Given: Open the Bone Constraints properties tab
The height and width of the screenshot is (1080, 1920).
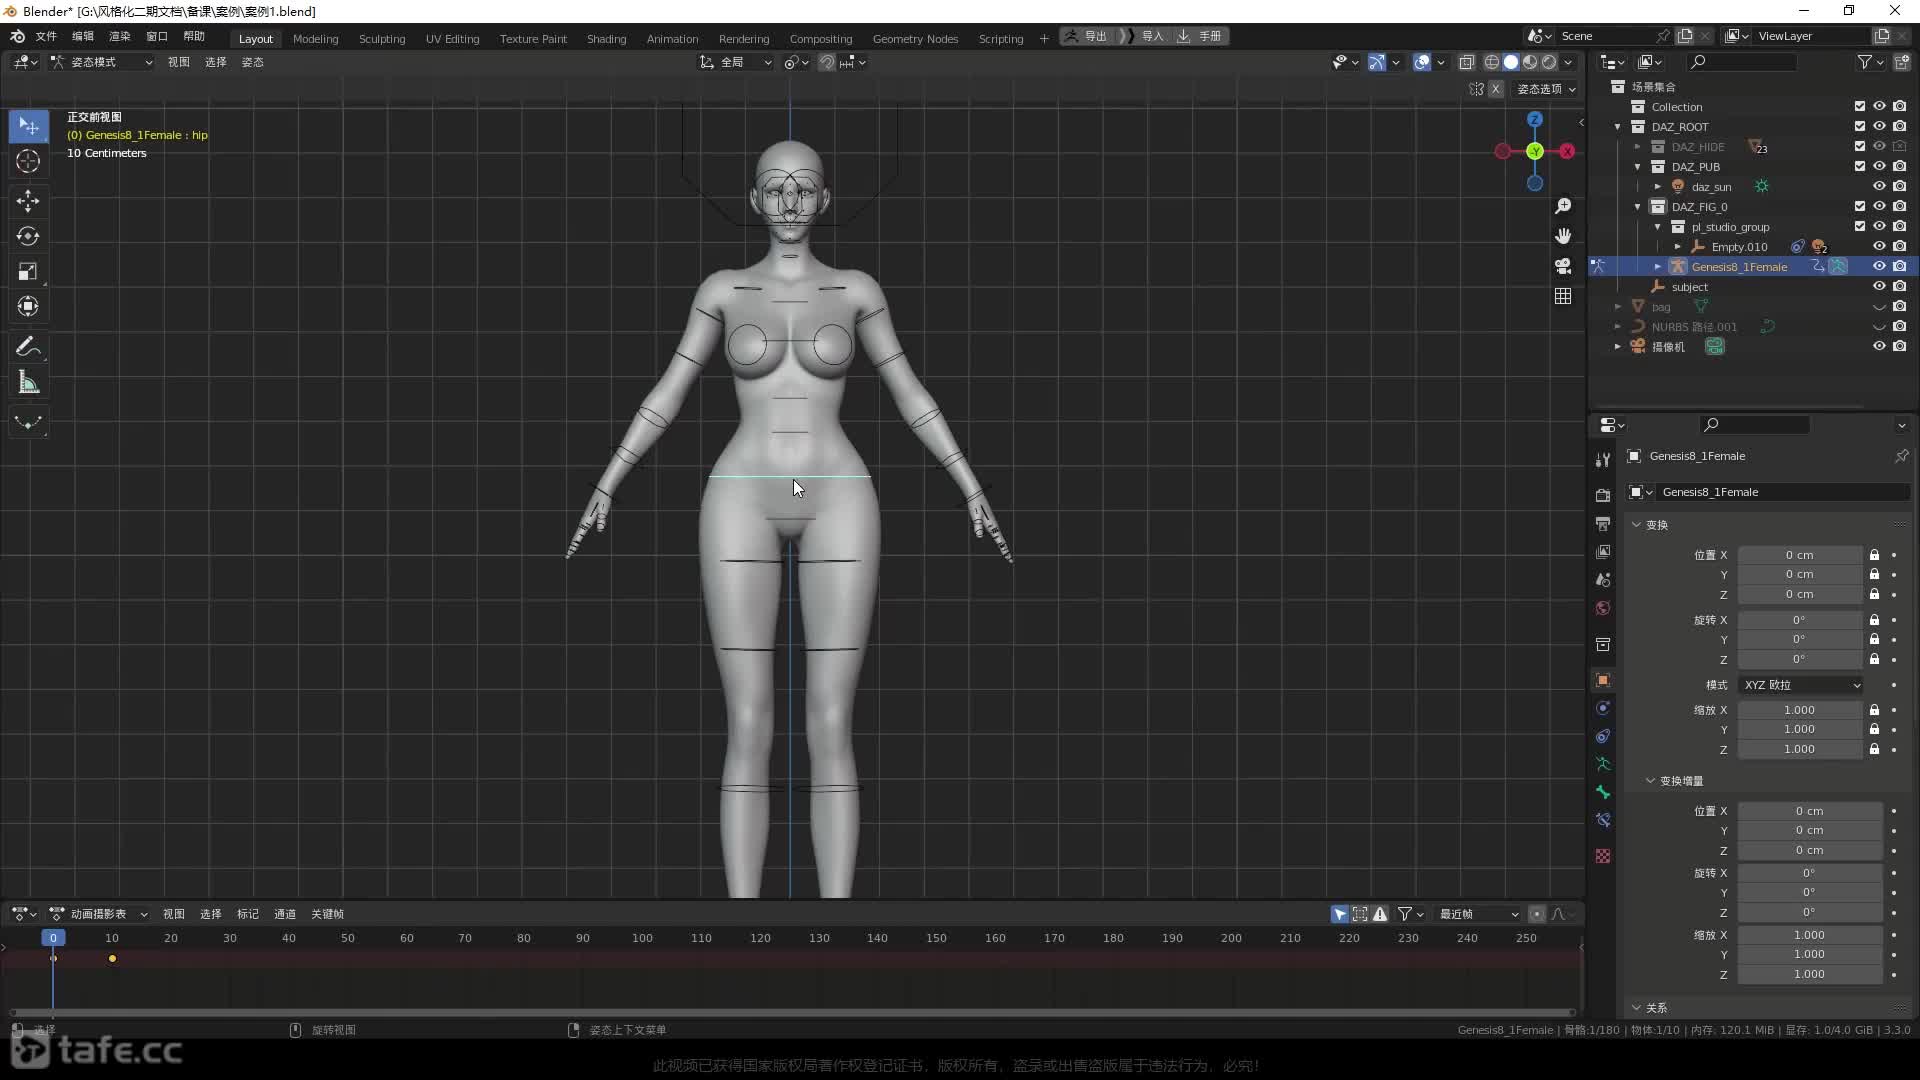Looking at the screenshot, I should click(x=1603, y=820).
